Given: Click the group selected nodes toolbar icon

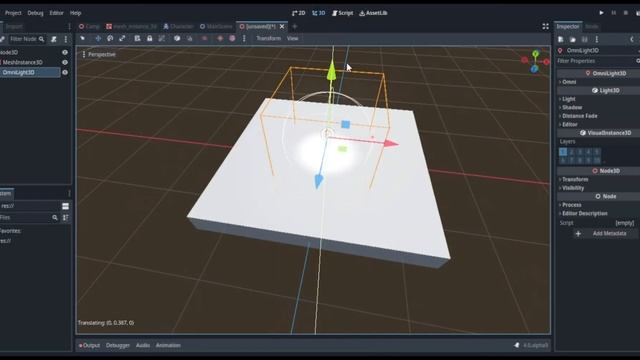Looking at the screenshot, I should (162, 38).
